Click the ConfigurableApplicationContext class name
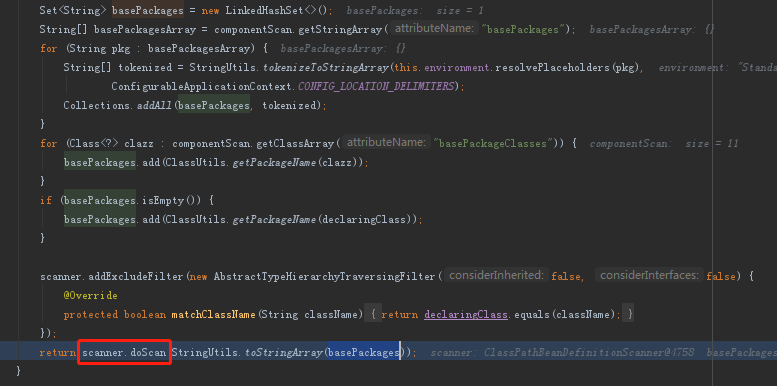Screen dimensions: 777x386 [203, 86]
